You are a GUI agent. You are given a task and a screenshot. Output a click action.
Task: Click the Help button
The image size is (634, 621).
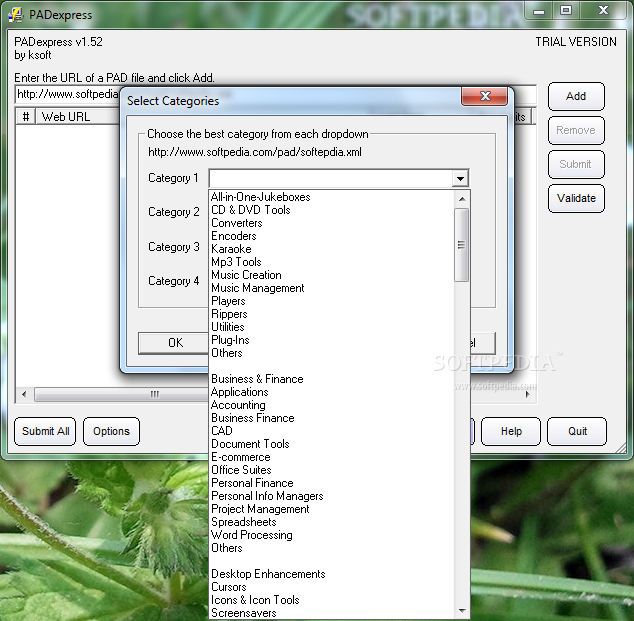click(511, 431)
